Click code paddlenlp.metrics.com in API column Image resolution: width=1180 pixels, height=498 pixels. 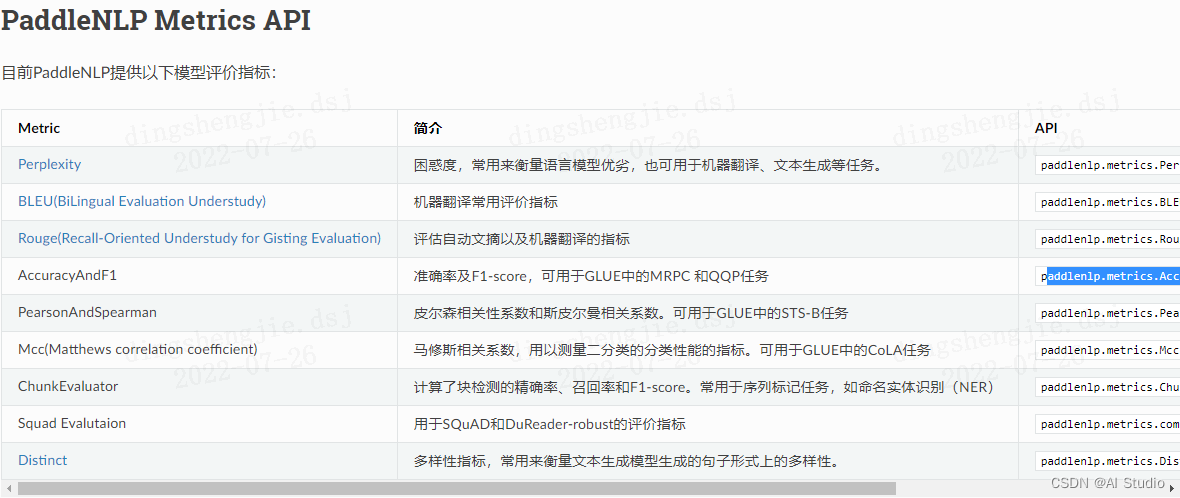1108,424
